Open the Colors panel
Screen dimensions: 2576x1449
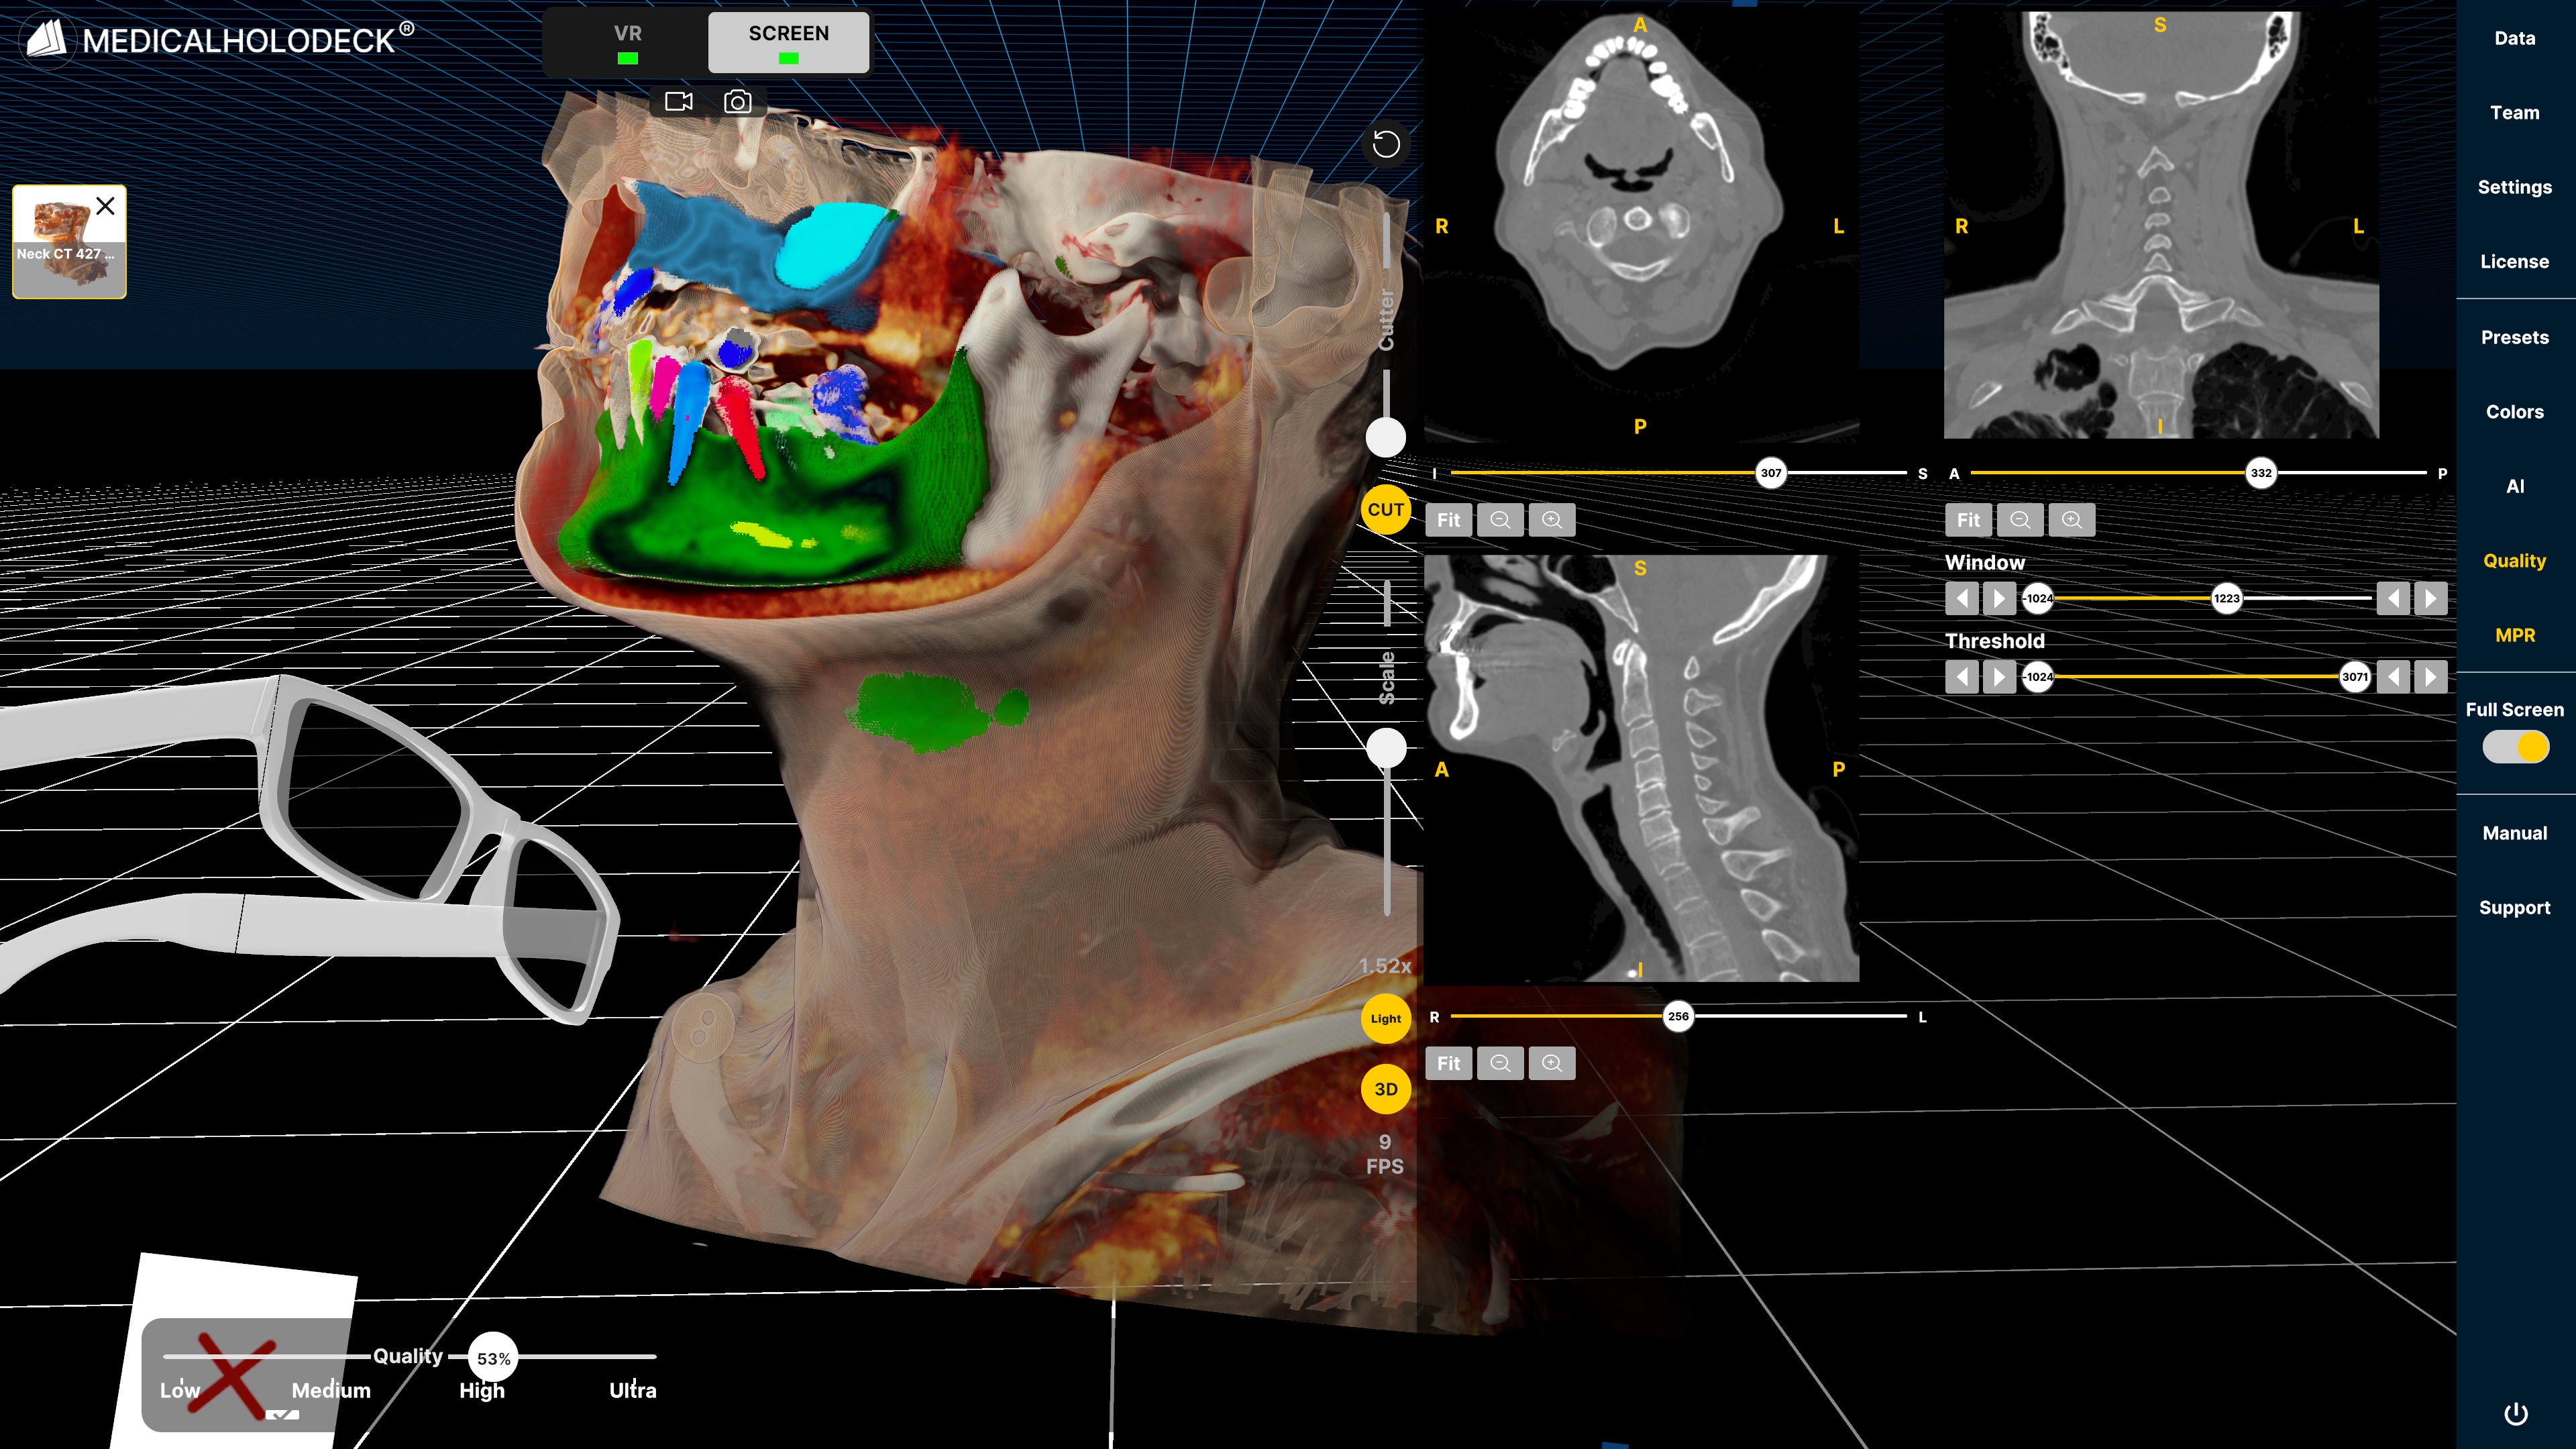pos(2514,412)
